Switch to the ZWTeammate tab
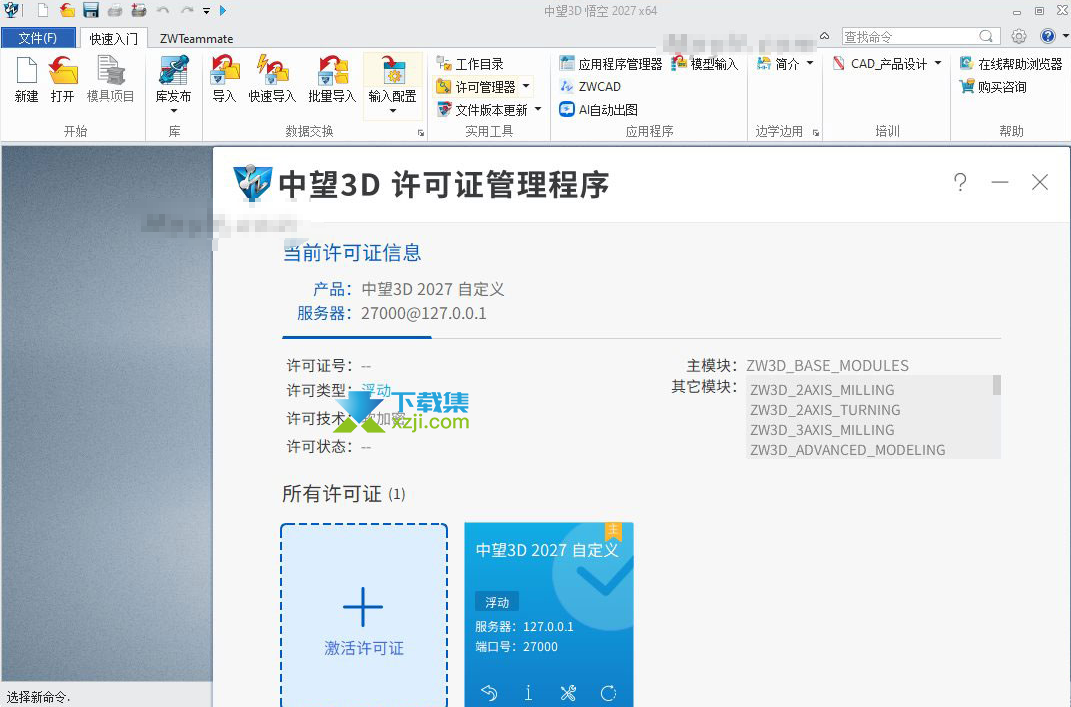This screenshot has height=707, width=1071. pyautogui.click(x=197, y=39)
